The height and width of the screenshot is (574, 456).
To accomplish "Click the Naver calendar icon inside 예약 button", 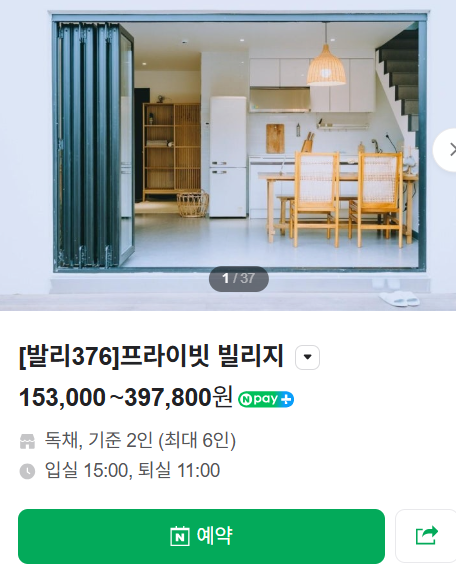I will click(x=180, y=536).
